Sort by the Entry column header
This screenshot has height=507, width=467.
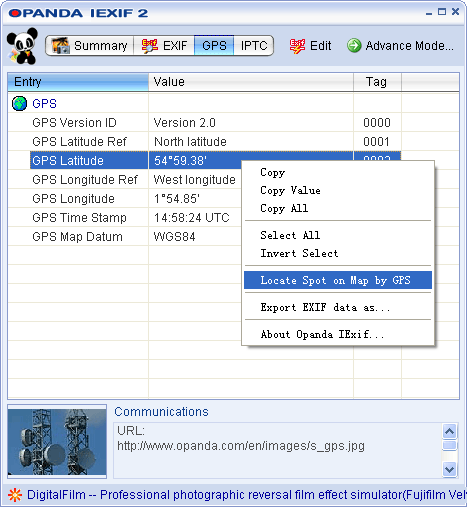(x=78, y=82)
